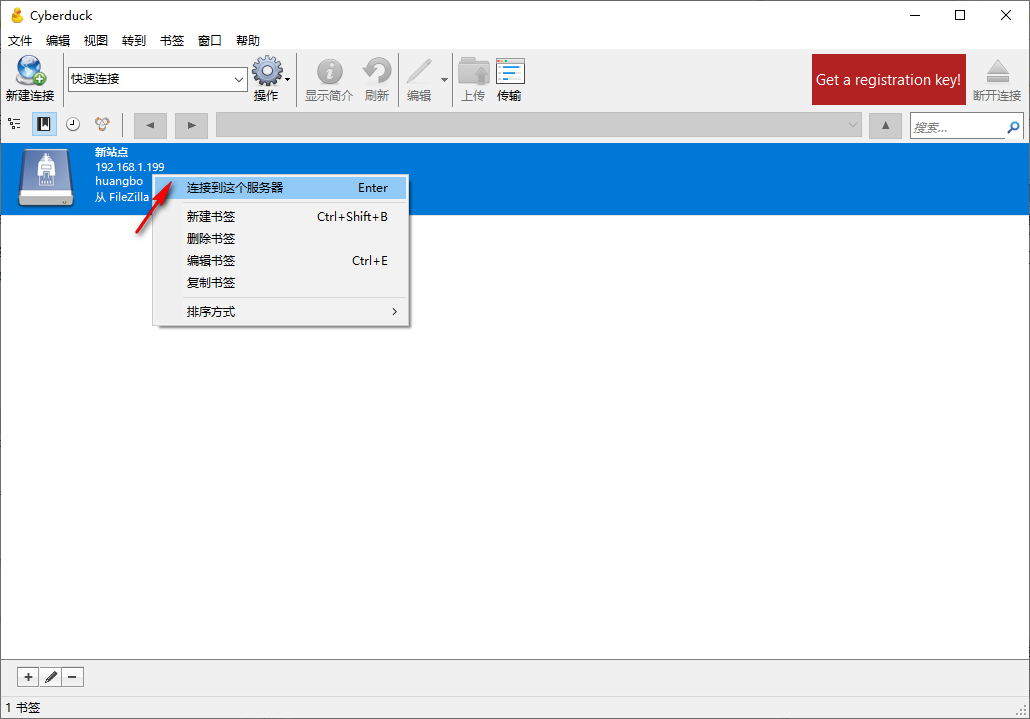
Task: Open the Edit (编辑) menu in menu bar
Action: coord(58,41)
